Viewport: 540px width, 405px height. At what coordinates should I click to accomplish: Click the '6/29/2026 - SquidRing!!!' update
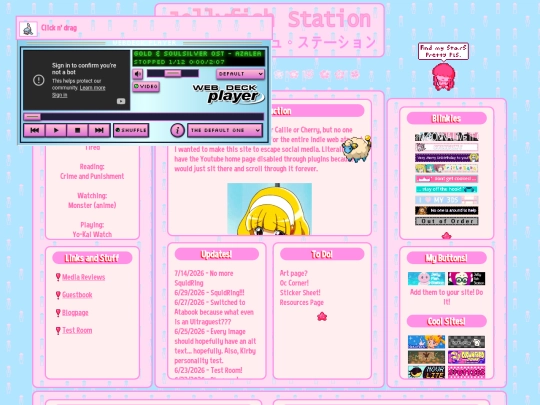point(209,292)
